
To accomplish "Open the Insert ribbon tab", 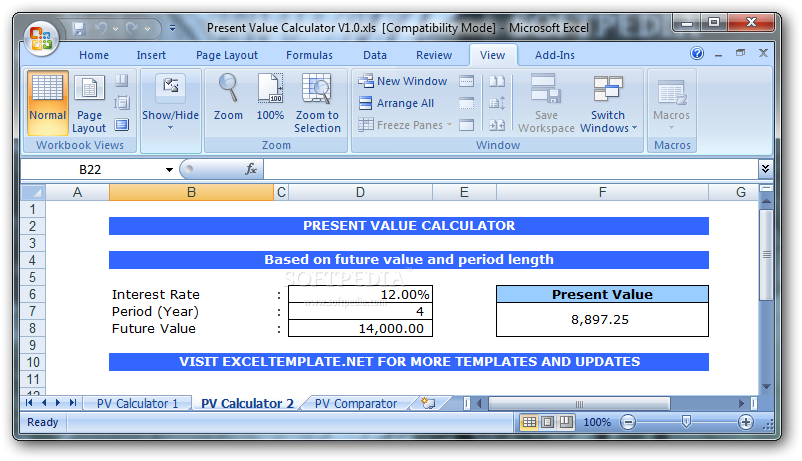I will (151, 55).
